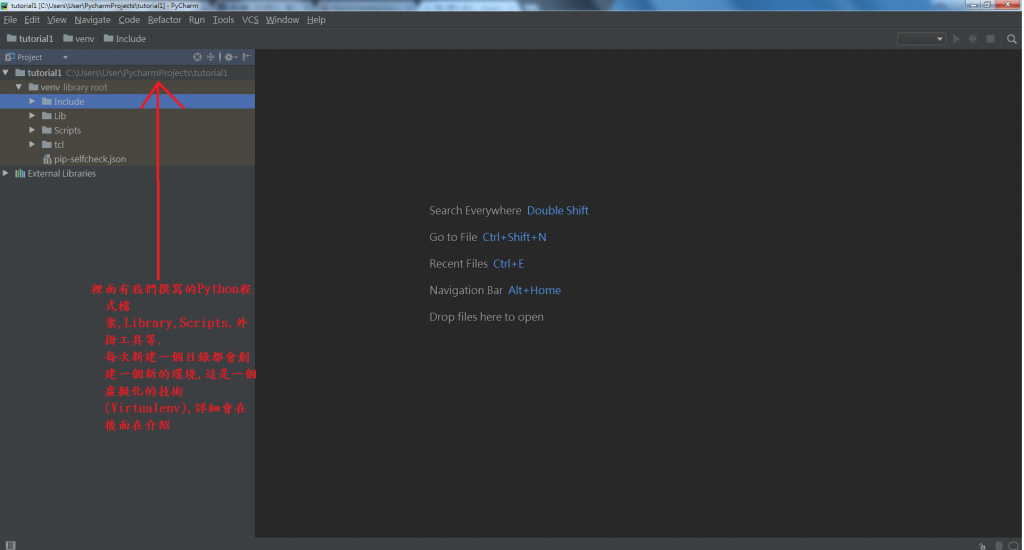Hide the Project tool window
This screenshot has width=1024, height=550.
click(x=247, y=57)
